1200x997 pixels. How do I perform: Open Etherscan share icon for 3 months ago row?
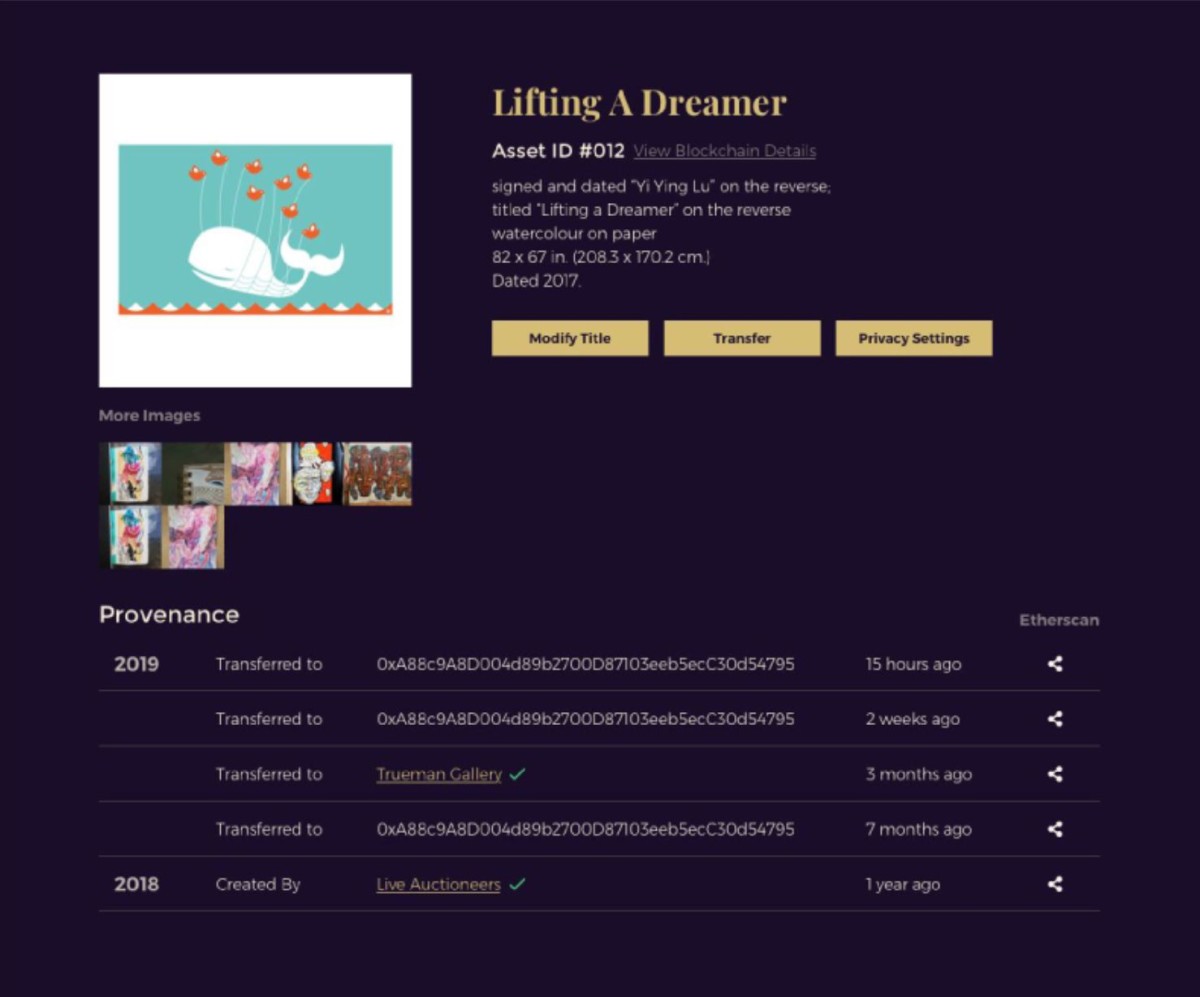pos(1055,774)
